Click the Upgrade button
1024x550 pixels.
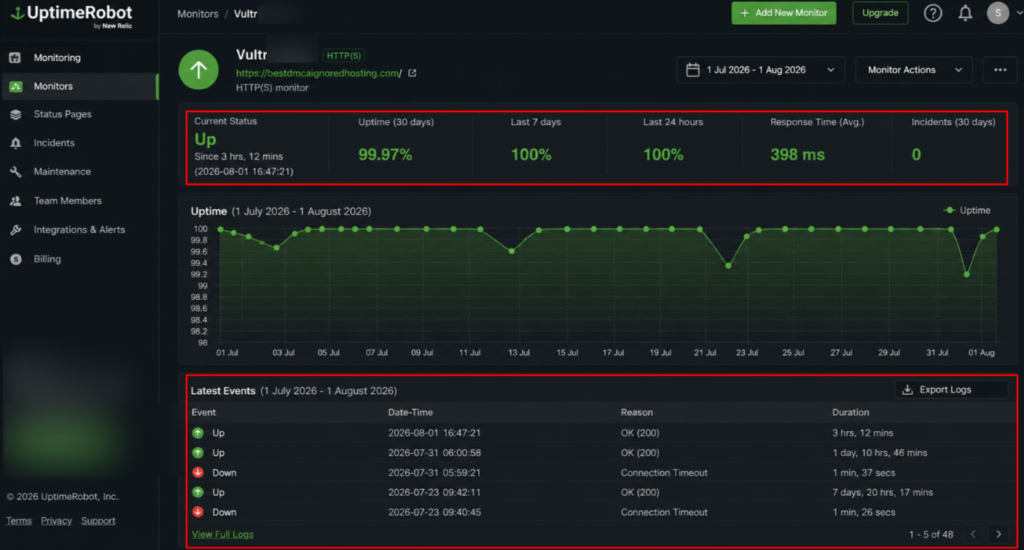tap(880, 13)
